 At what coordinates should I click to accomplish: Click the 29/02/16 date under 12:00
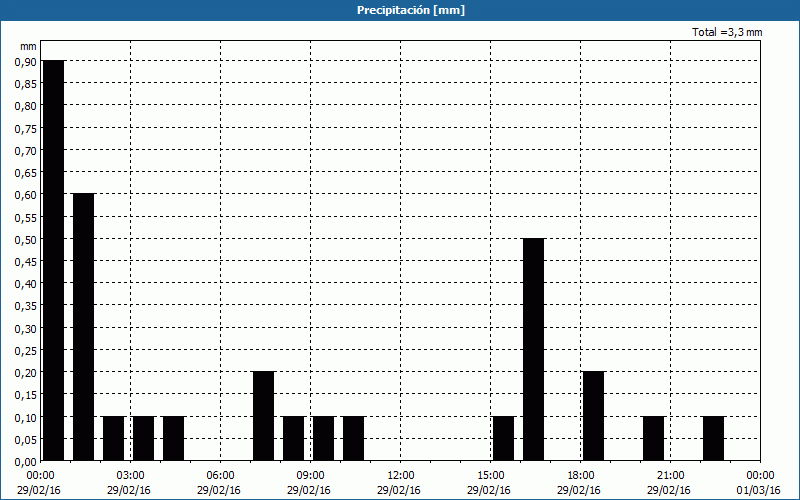tap(399, 490)
